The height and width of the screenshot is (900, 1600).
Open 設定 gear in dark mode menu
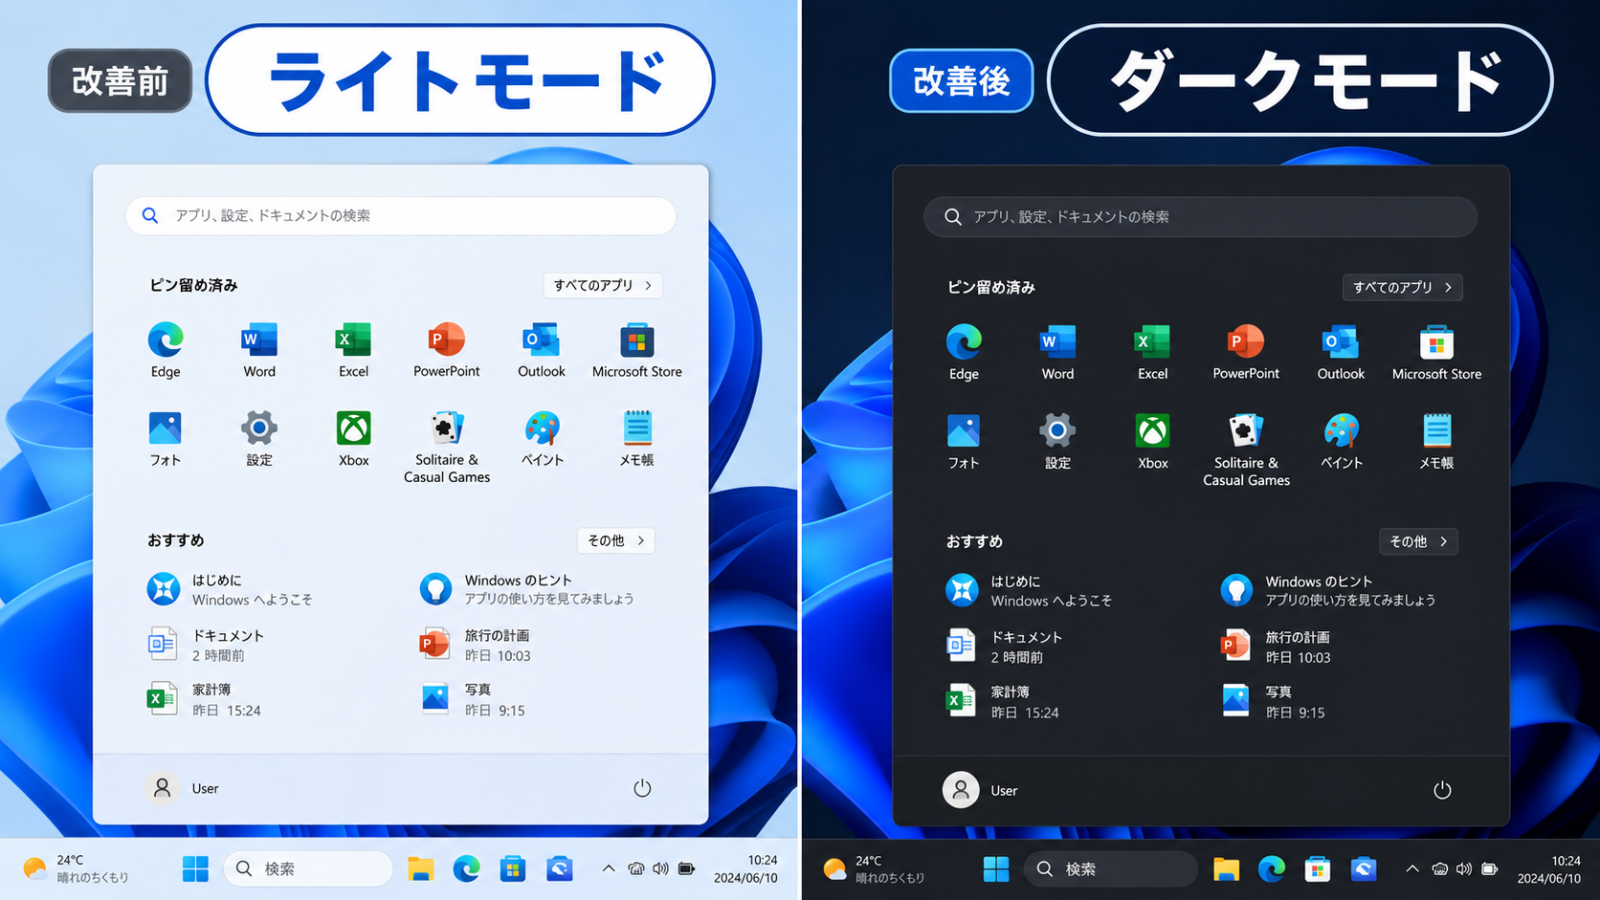[1058, 441]
